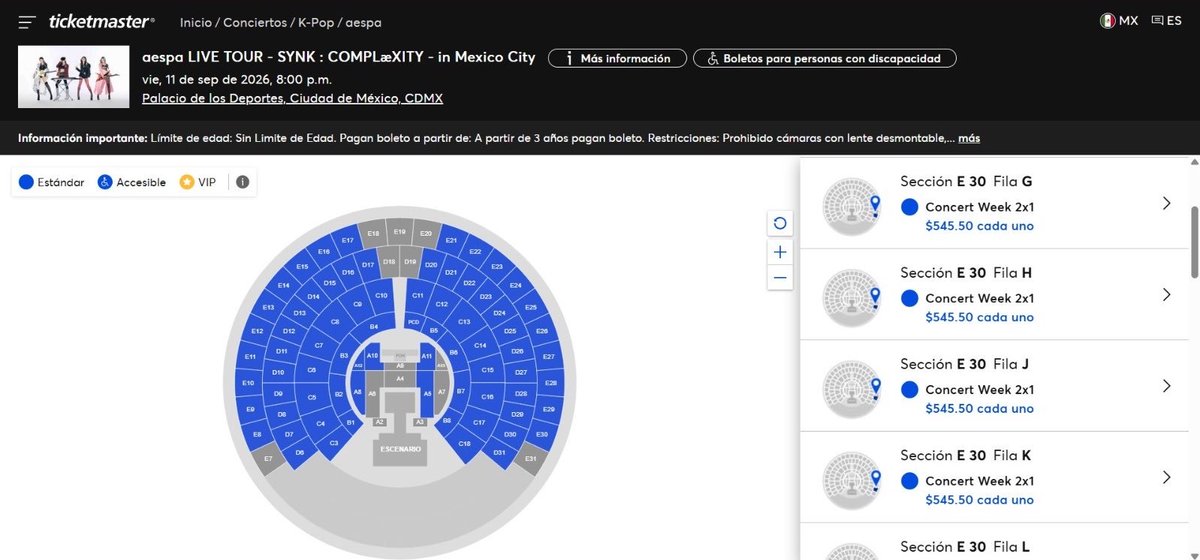Switch language via the ES selector
1200x560 pixels.
tap(1167, 21)
